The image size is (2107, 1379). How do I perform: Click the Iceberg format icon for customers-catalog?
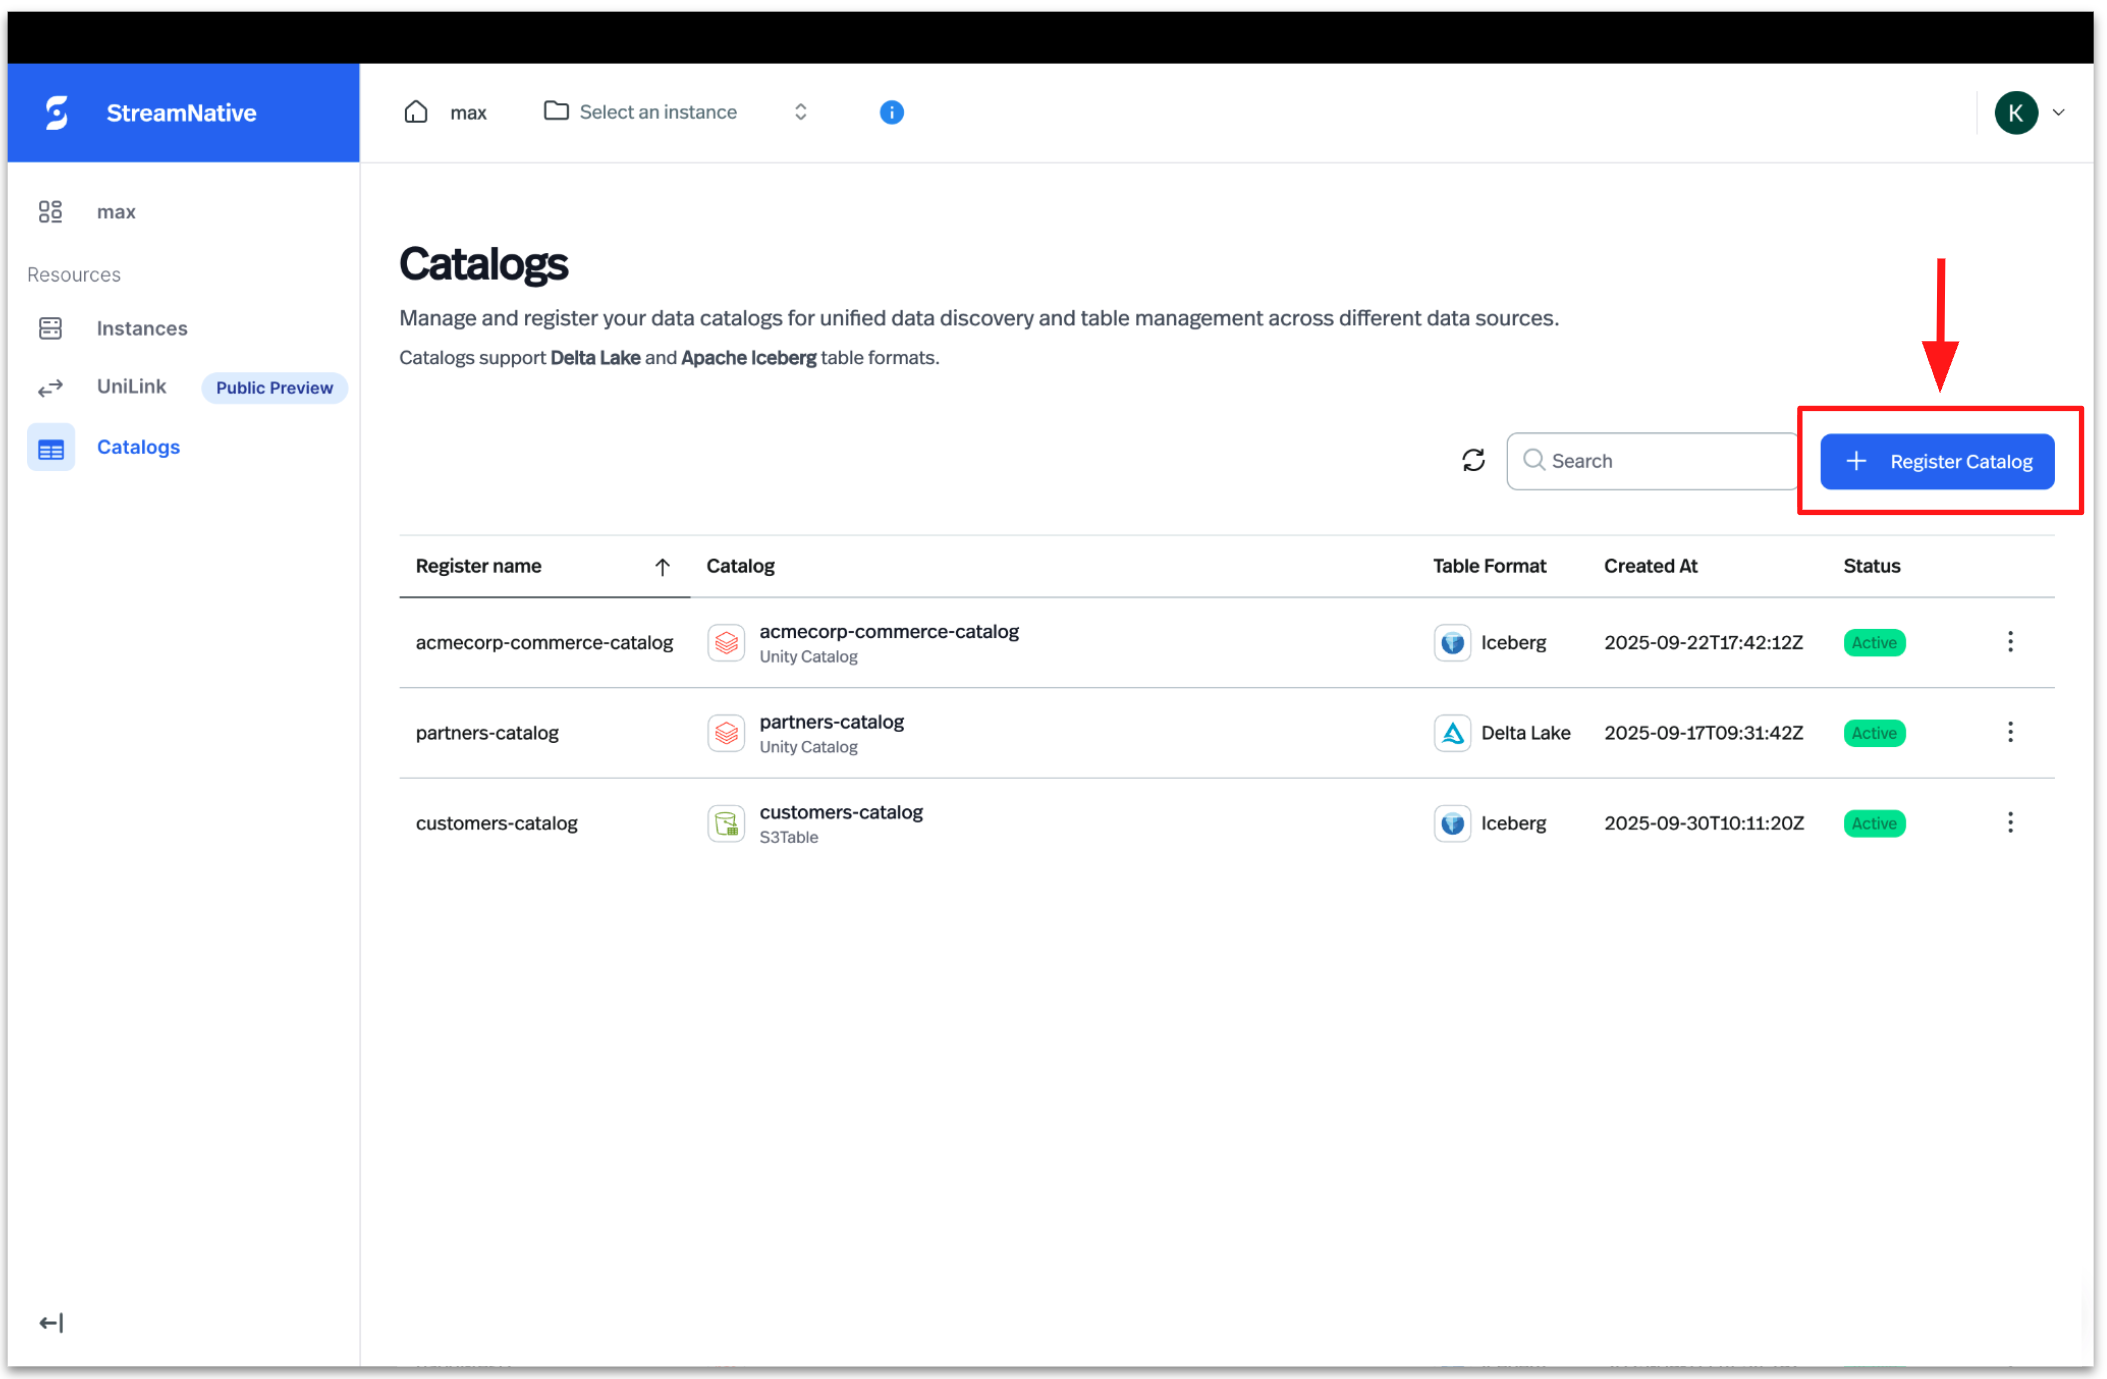coord(1452,823)
